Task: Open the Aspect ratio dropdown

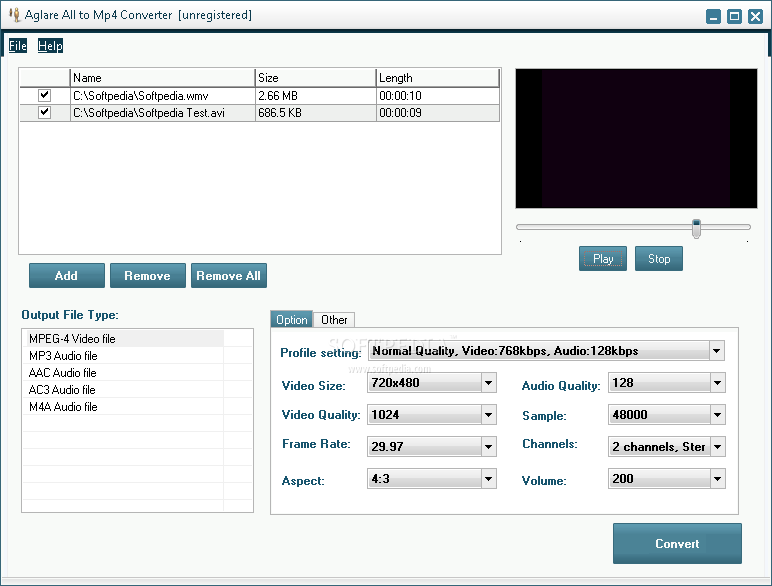Action: [488, 479]
